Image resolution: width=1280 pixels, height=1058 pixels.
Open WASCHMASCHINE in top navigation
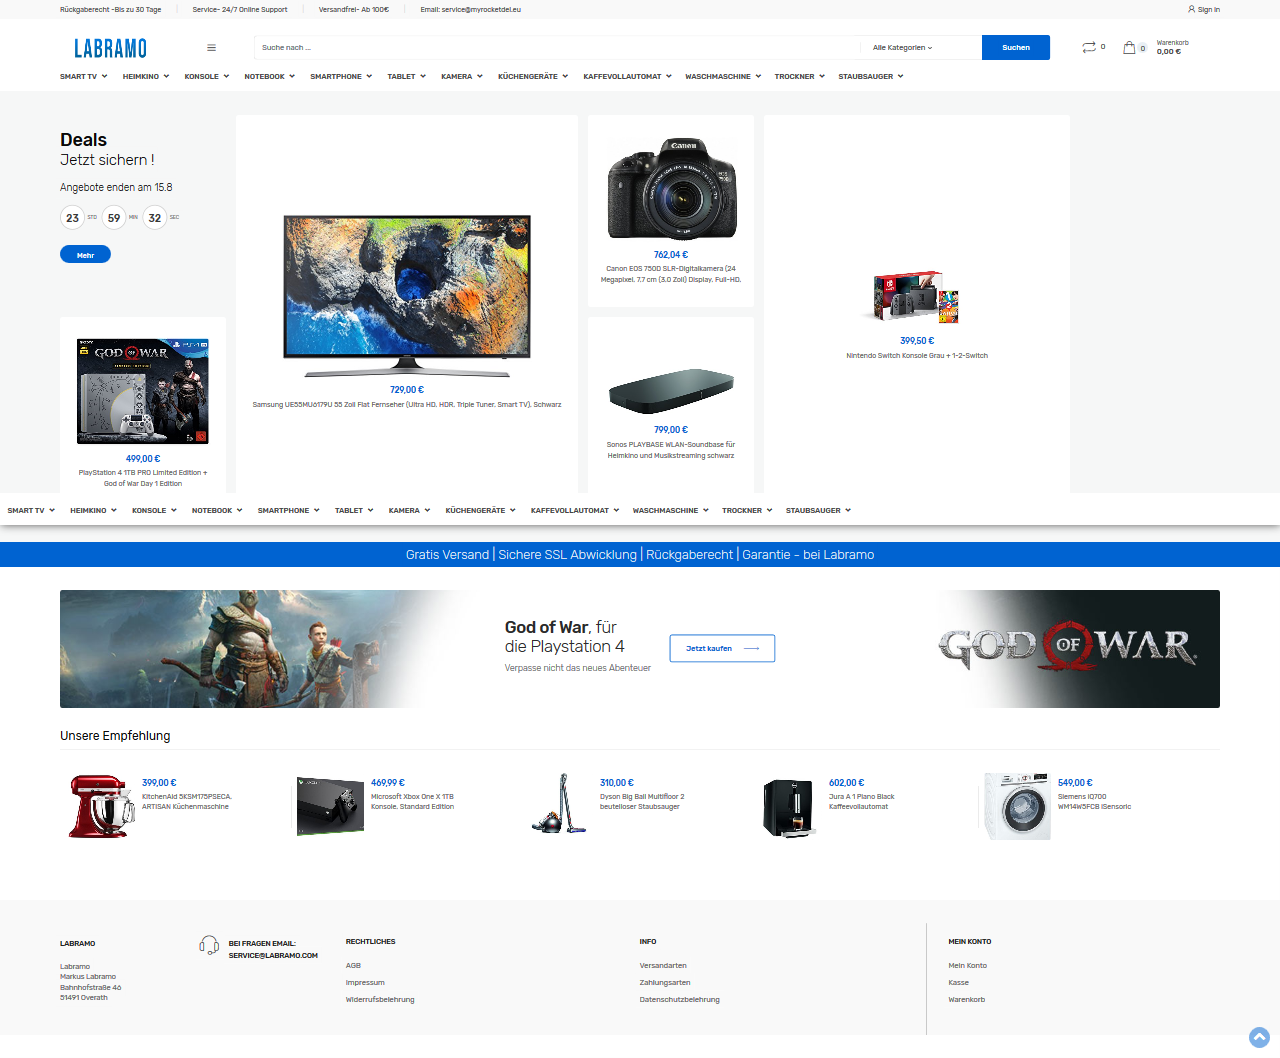(x=723, y=76)
